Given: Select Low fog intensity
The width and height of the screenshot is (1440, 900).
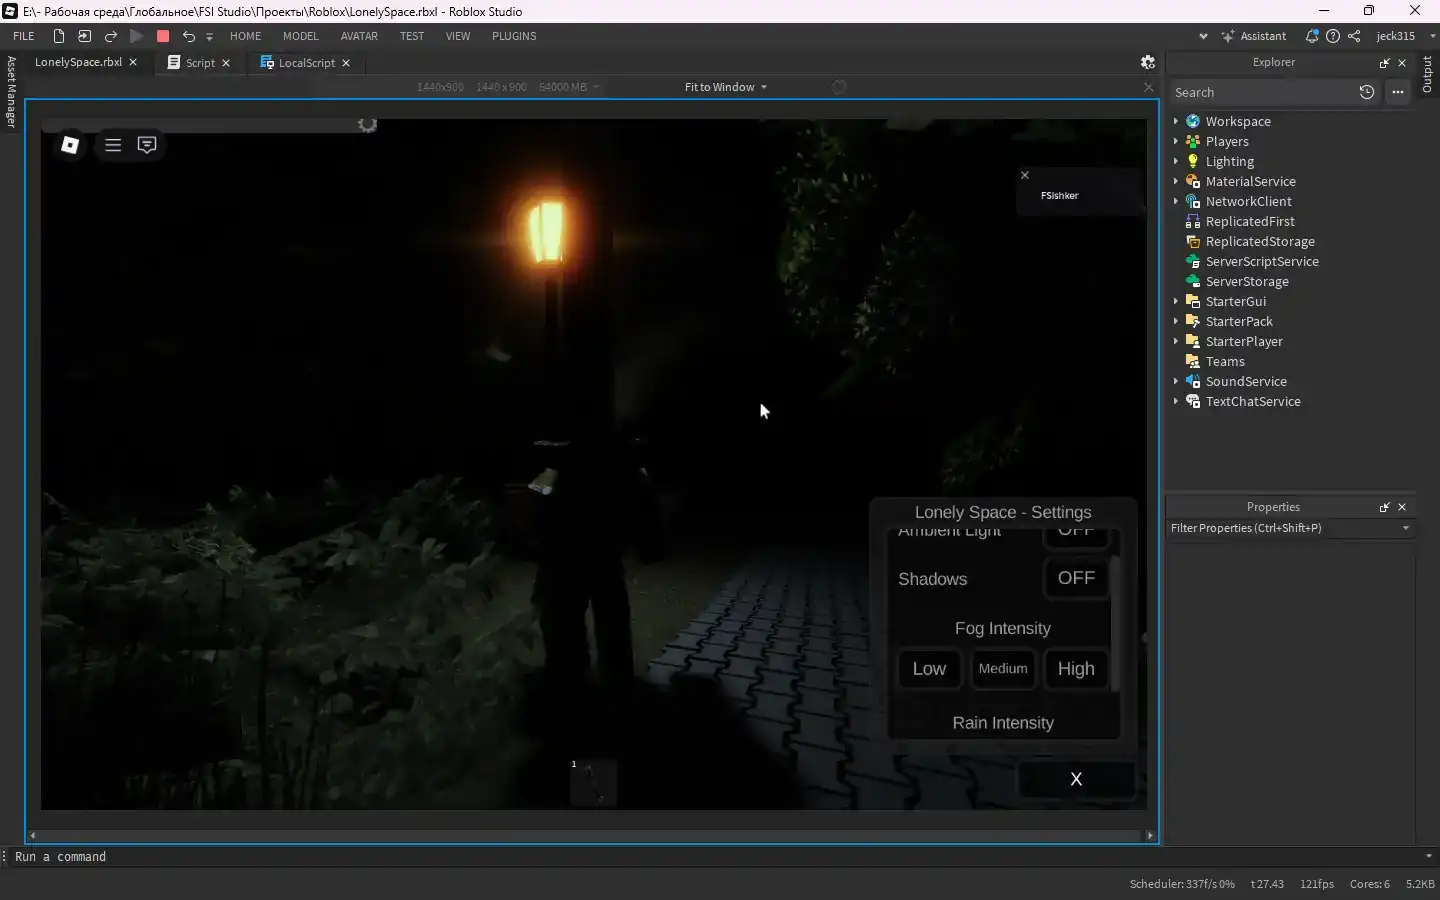Looking at the screenshot, I should (929, 669).
